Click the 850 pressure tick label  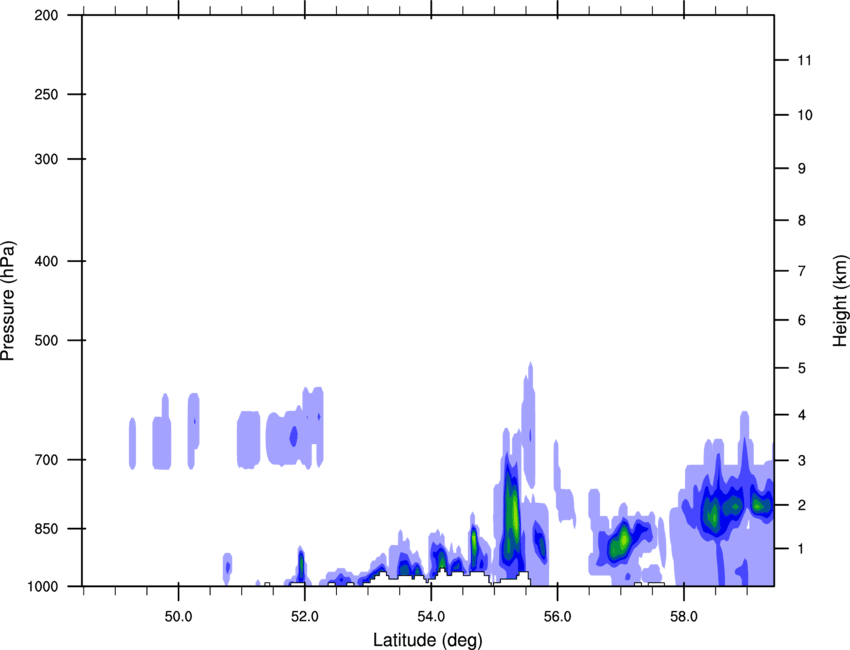tap(46, 528)
